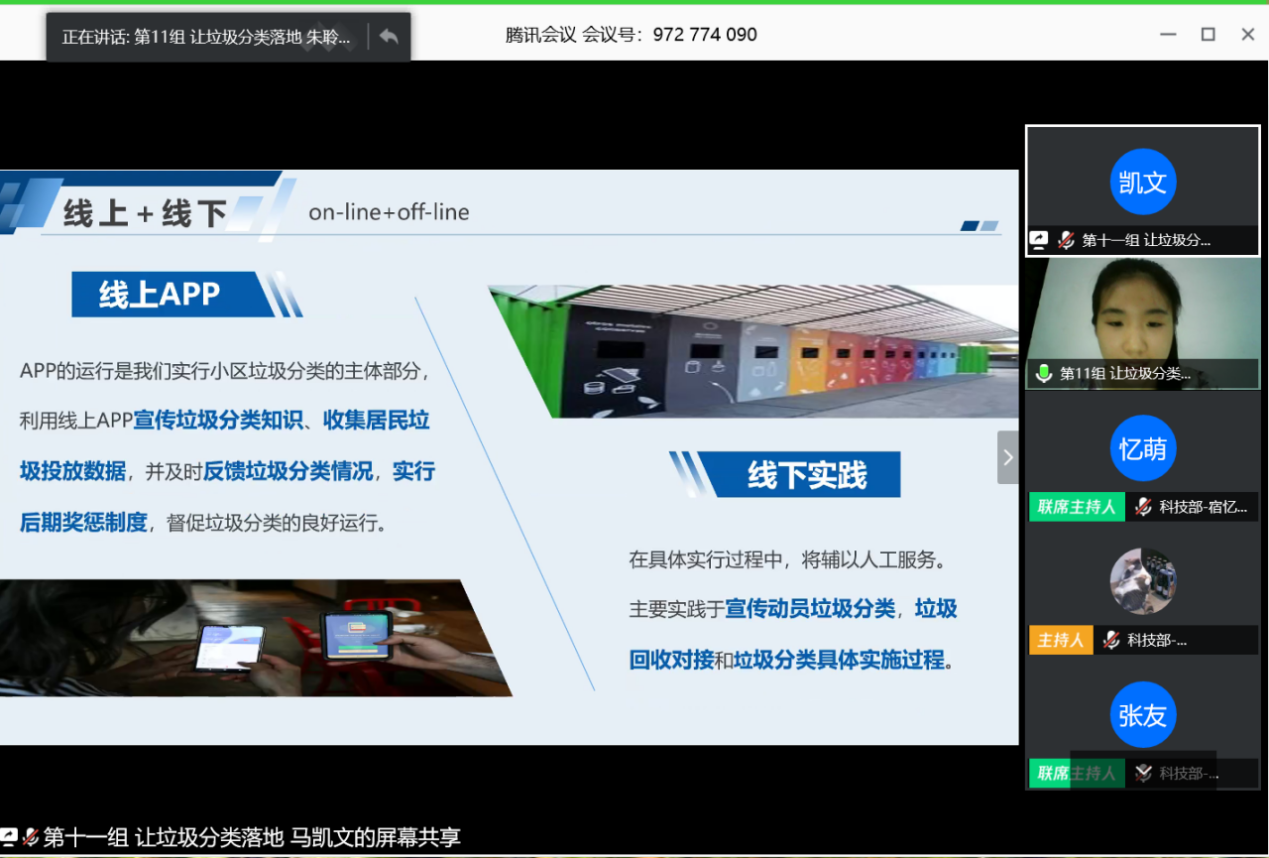1269x858 pixels.
Task: Click the 正在讲话 speaker notification text
Action: point(206,37)
